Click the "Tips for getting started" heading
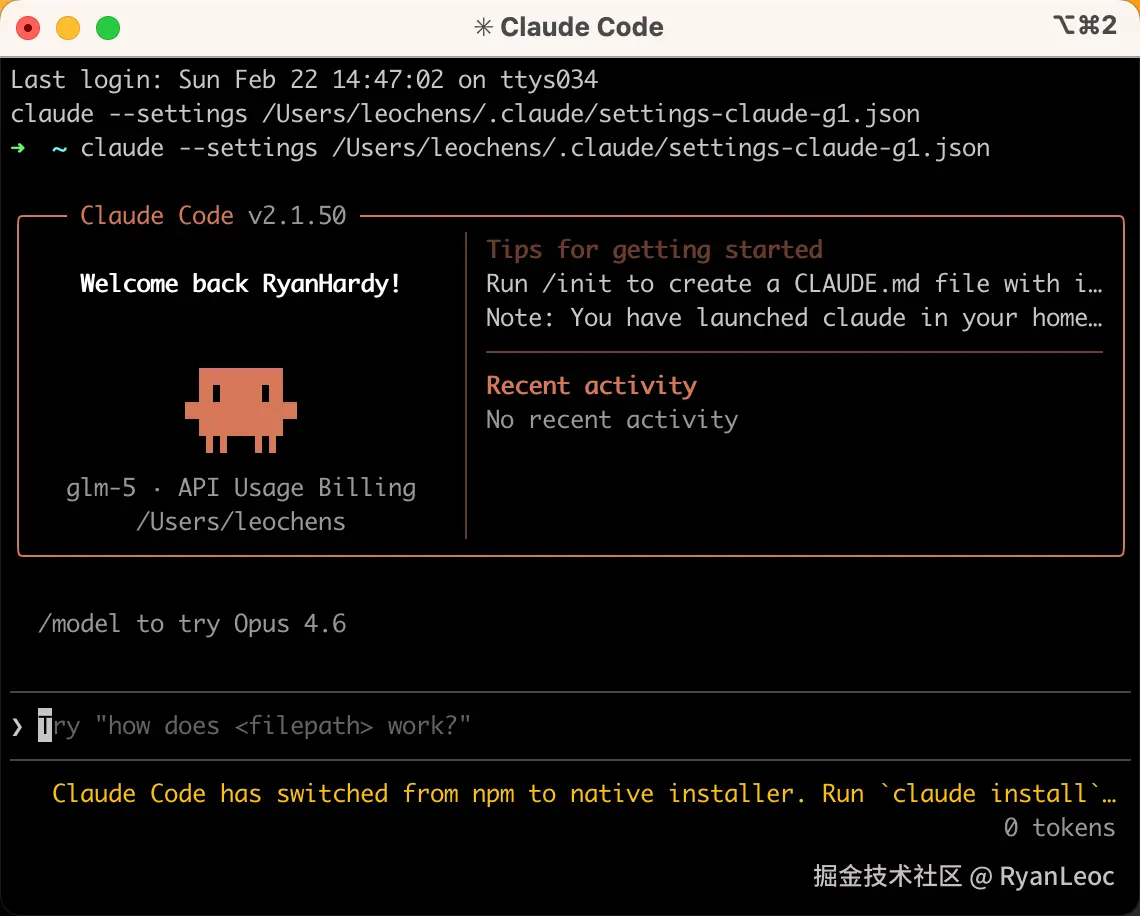The height and width of the screenshot is (916, 1140). point(654,250)
